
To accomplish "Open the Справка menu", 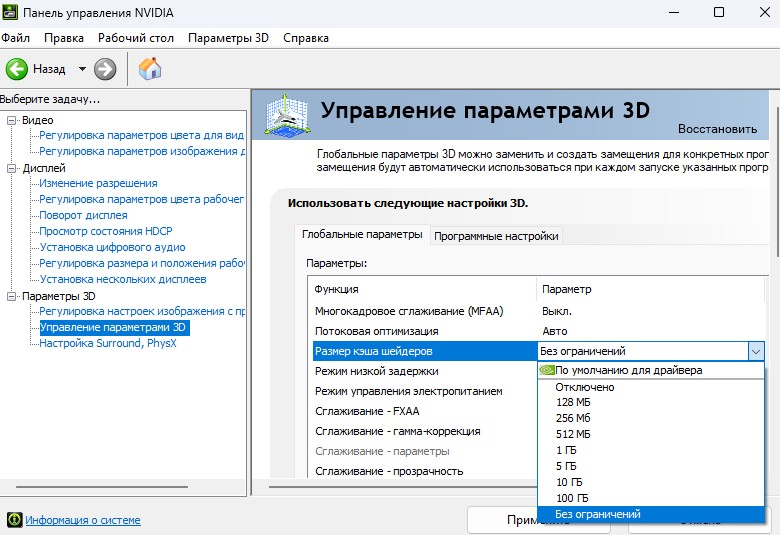I will coord(306,38).
